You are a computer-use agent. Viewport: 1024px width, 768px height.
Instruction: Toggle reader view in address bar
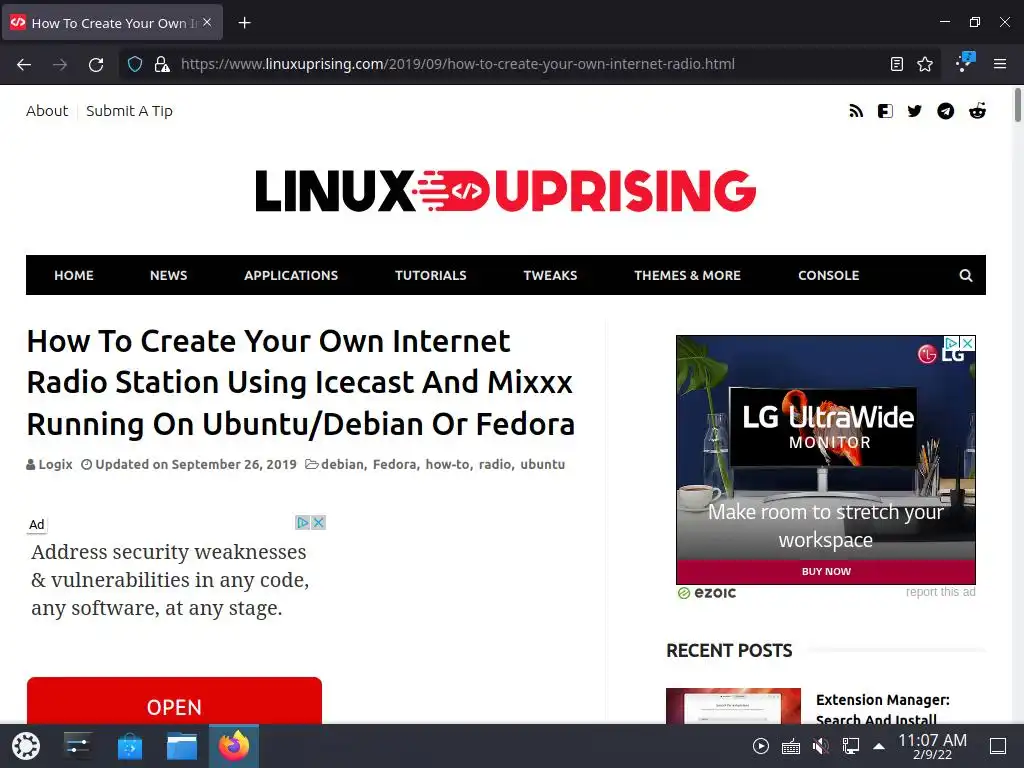tap(897, 64)
